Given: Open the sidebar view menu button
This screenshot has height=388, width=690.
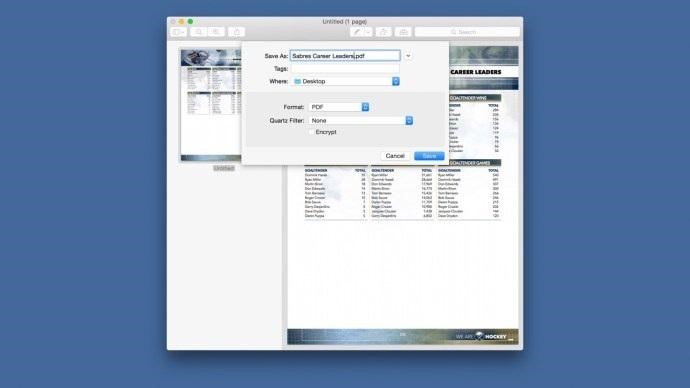Looking at the screenshot, I should click(178, 32).
